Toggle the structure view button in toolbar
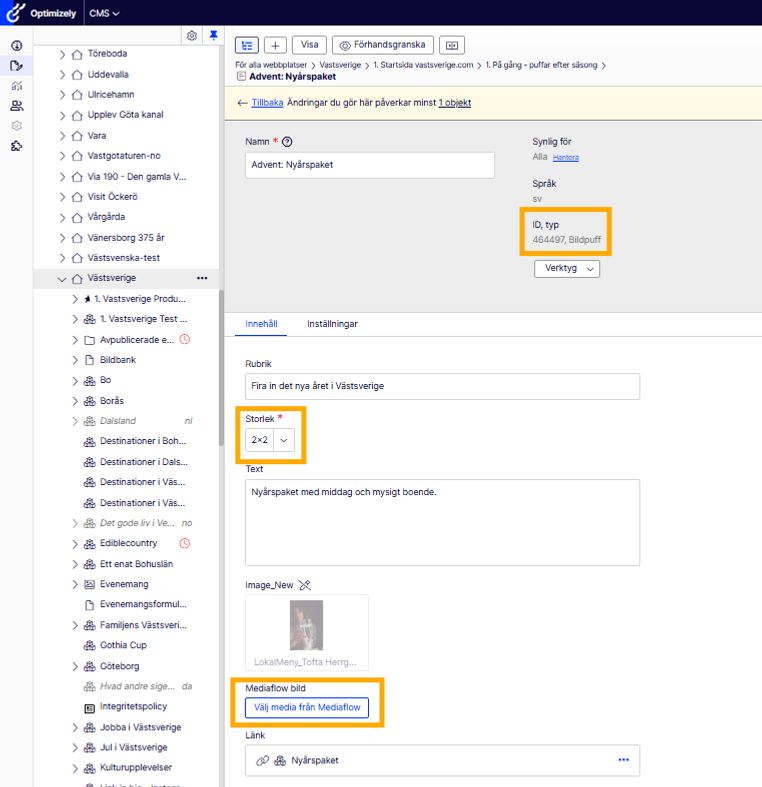Viewport: 762px width, 787px height. pos(247,45)
